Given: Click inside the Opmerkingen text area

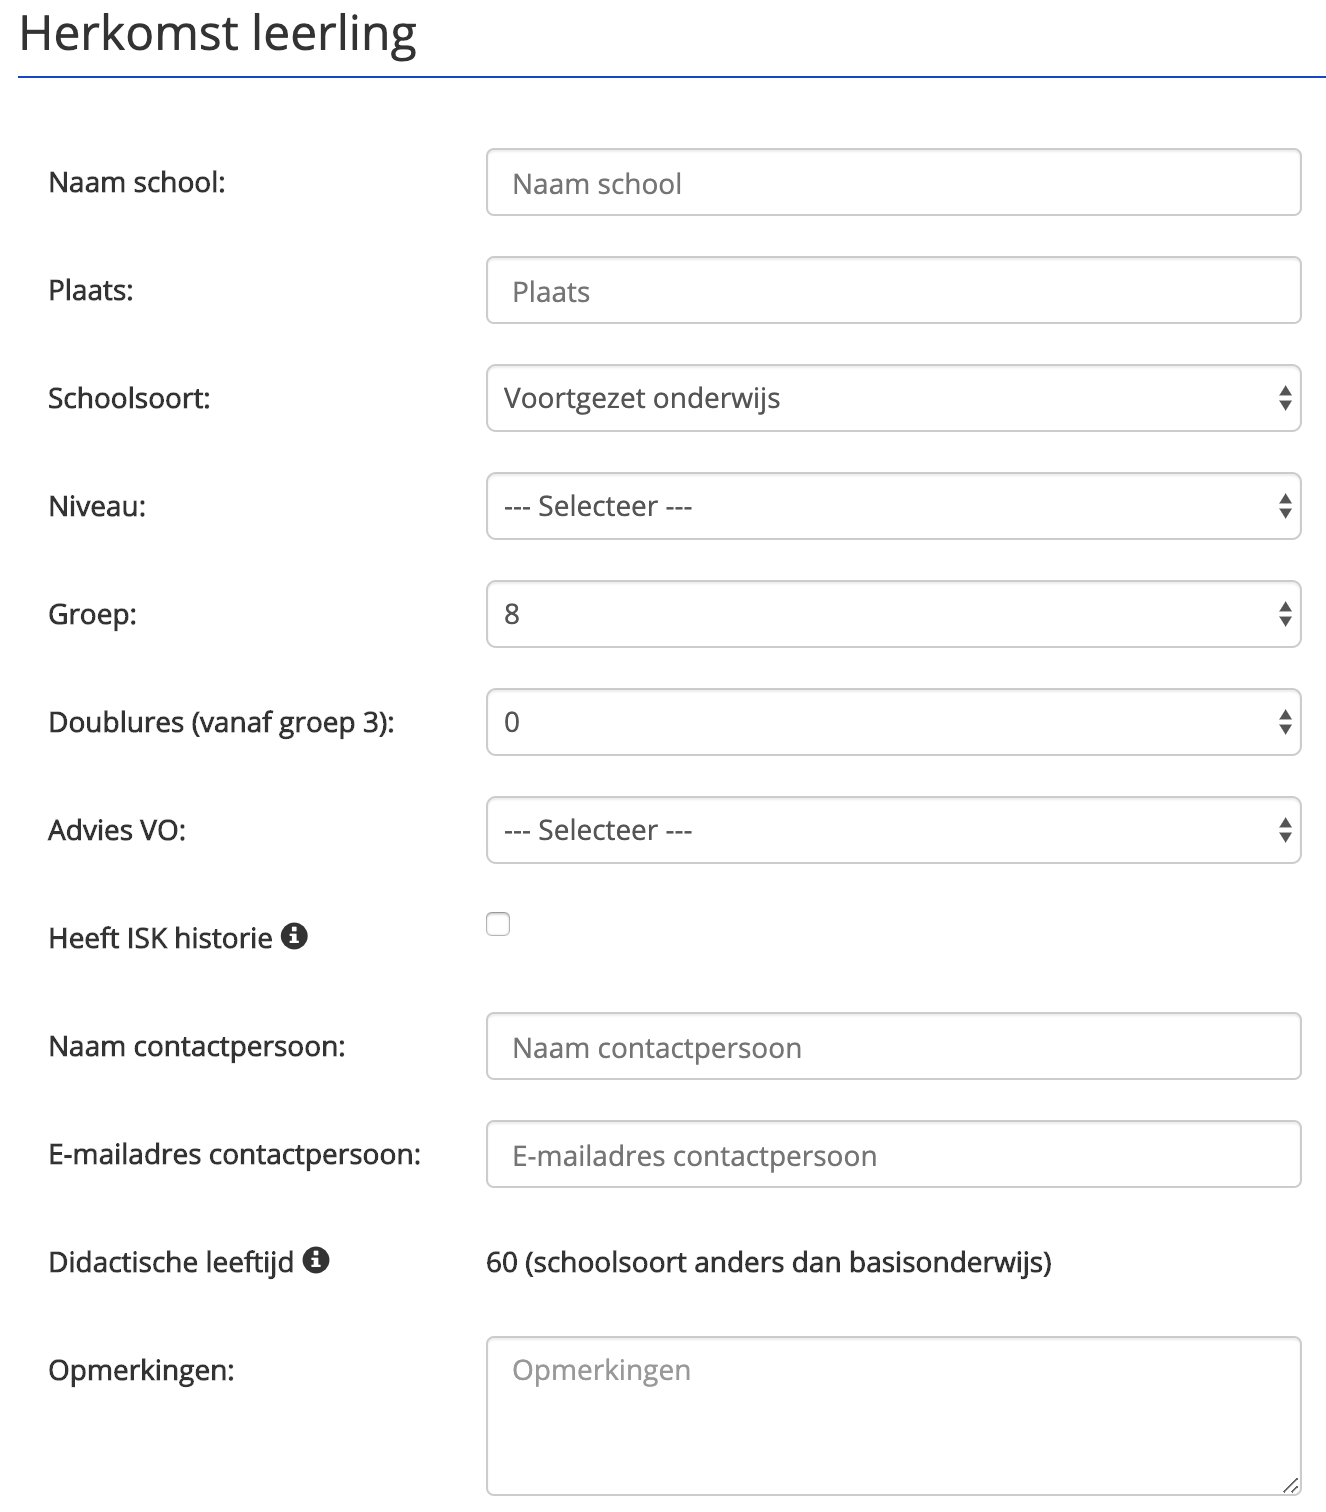Looking at the screenshot, I should (x=893, y=1416).
